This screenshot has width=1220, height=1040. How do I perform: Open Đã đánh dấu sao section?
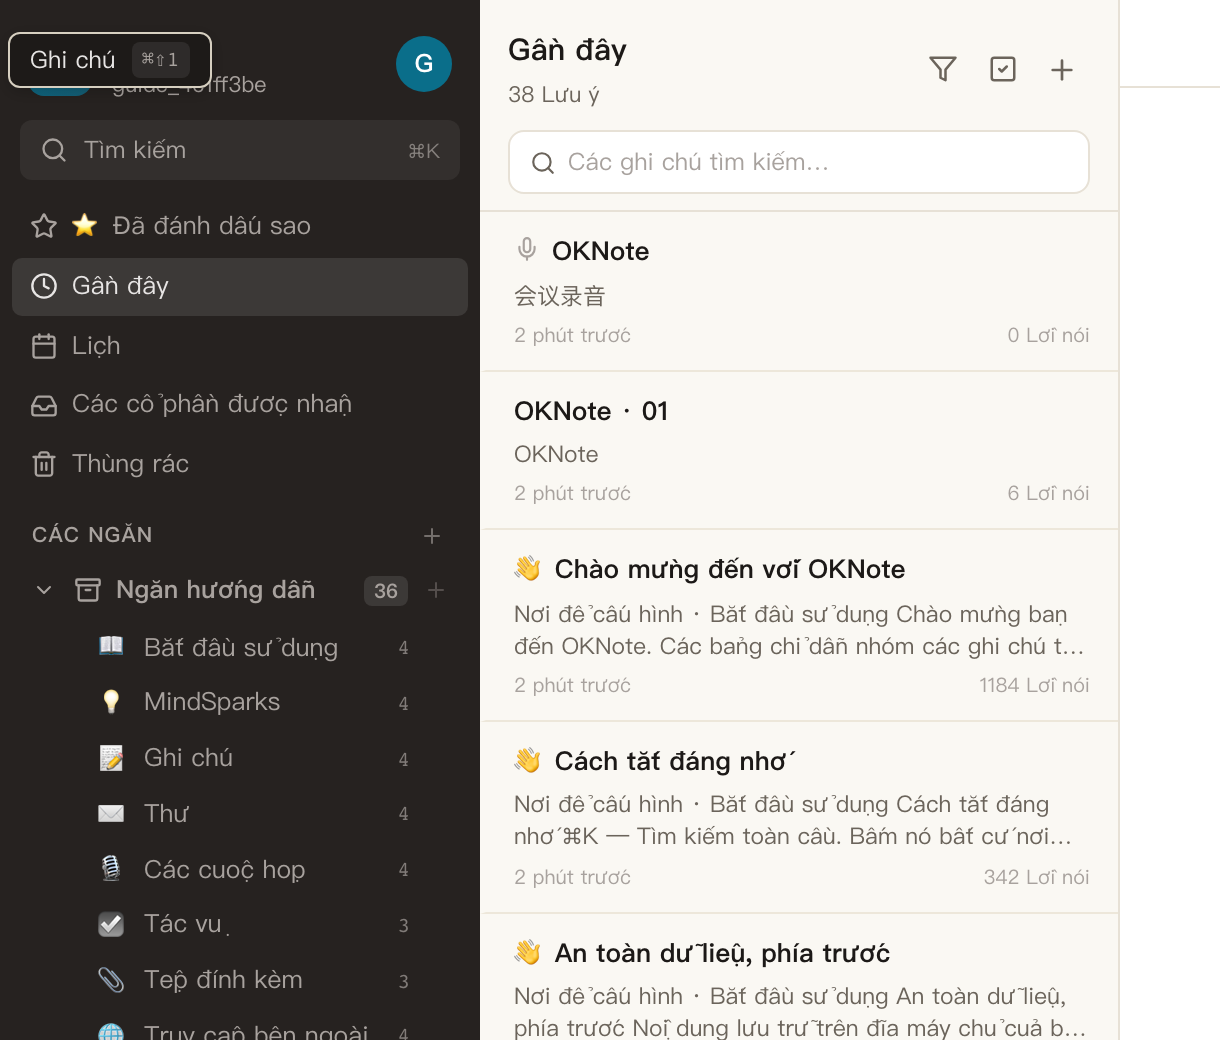click(x=240, y=226)
